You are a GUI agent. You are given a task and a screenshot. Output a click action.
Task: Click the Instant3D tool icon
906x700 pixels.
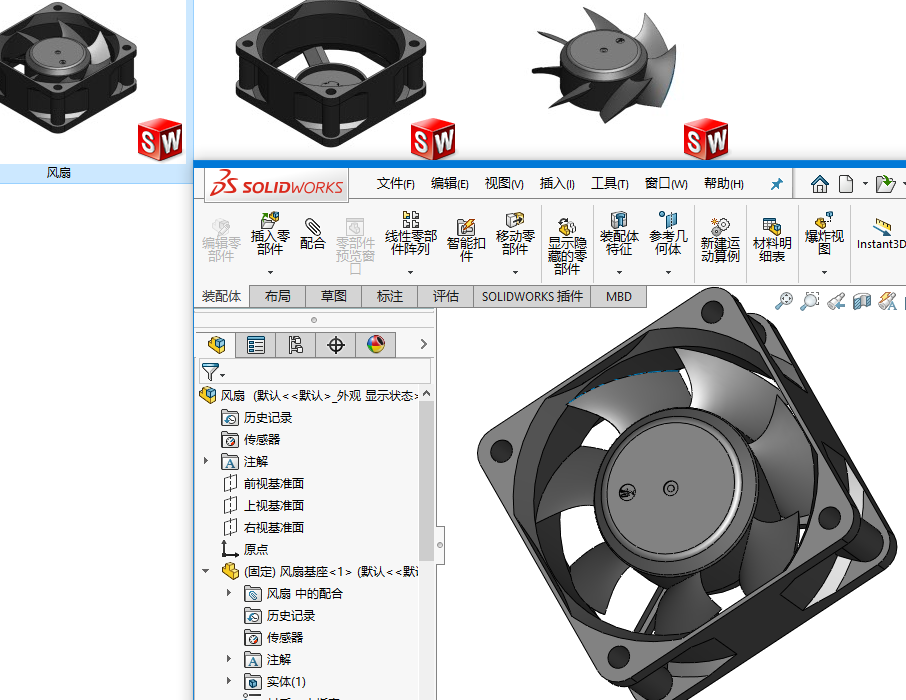click(x=882, y=226)
